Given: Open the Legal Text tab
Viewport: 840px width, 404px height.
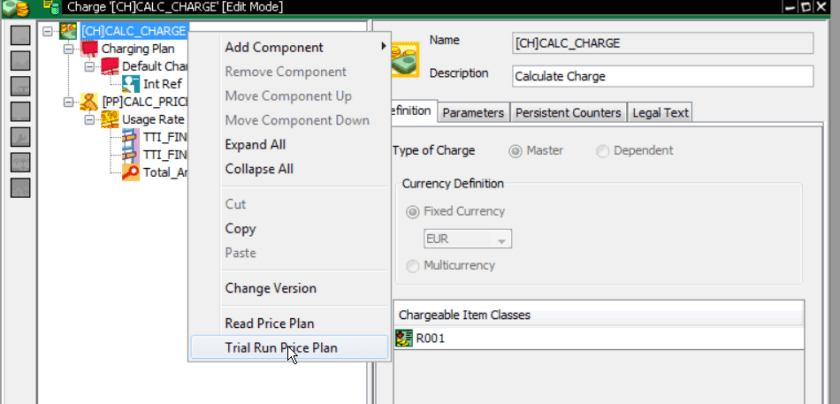Looking at the screenshot, I should click(x=660, y=113).
